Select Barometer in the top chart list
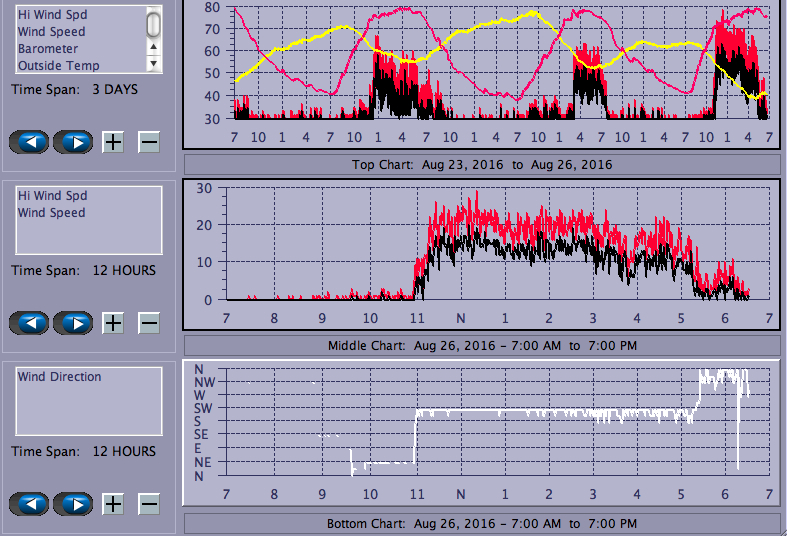This screenshot has width=787, height=536. [x=47, y=48]
